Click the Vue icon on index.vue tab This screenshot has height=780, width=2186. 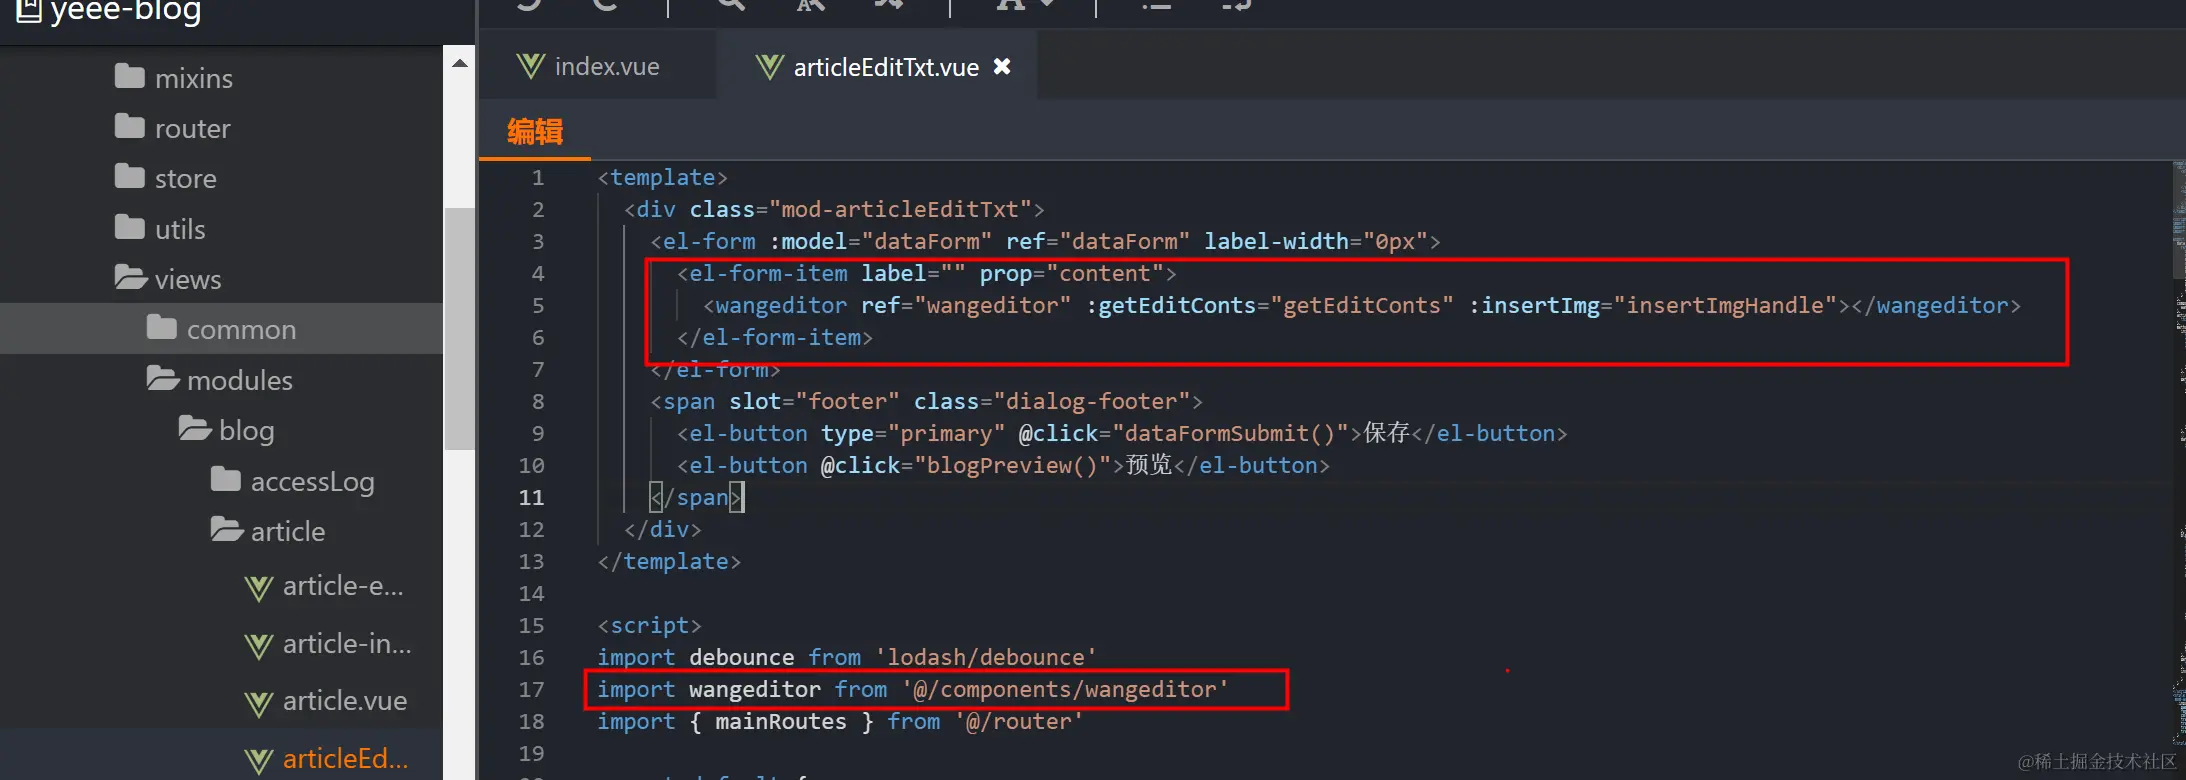point(531,67)
